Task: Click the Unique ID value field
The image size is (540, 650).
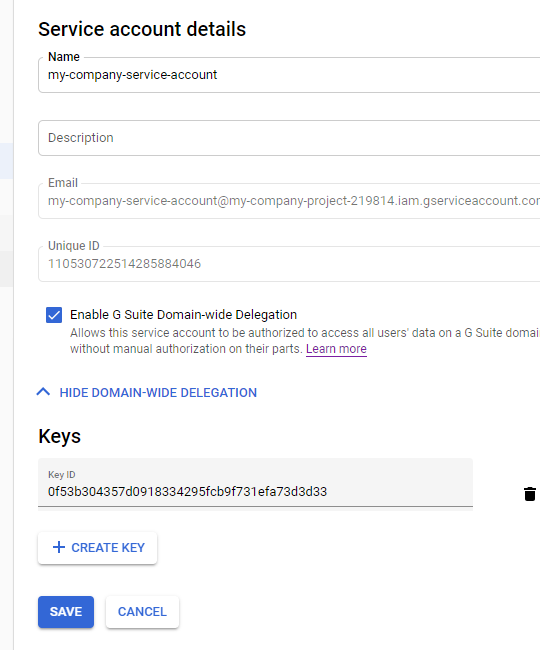Action: pyautogui.click(x=289, y=264)
